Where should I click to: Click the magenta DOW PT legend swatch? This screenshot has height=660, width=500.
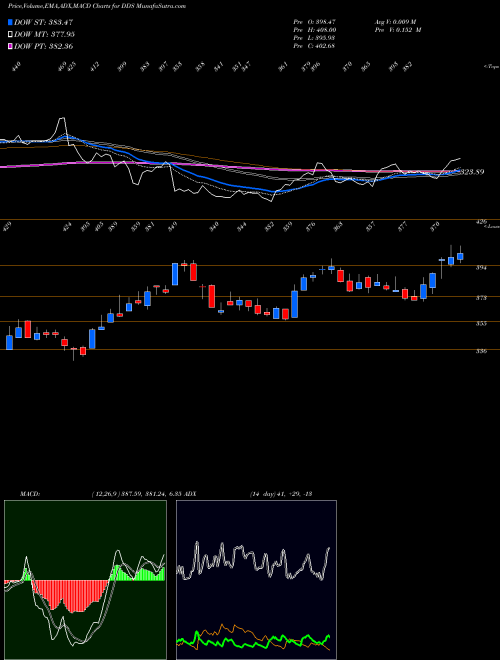pos(10,46)
